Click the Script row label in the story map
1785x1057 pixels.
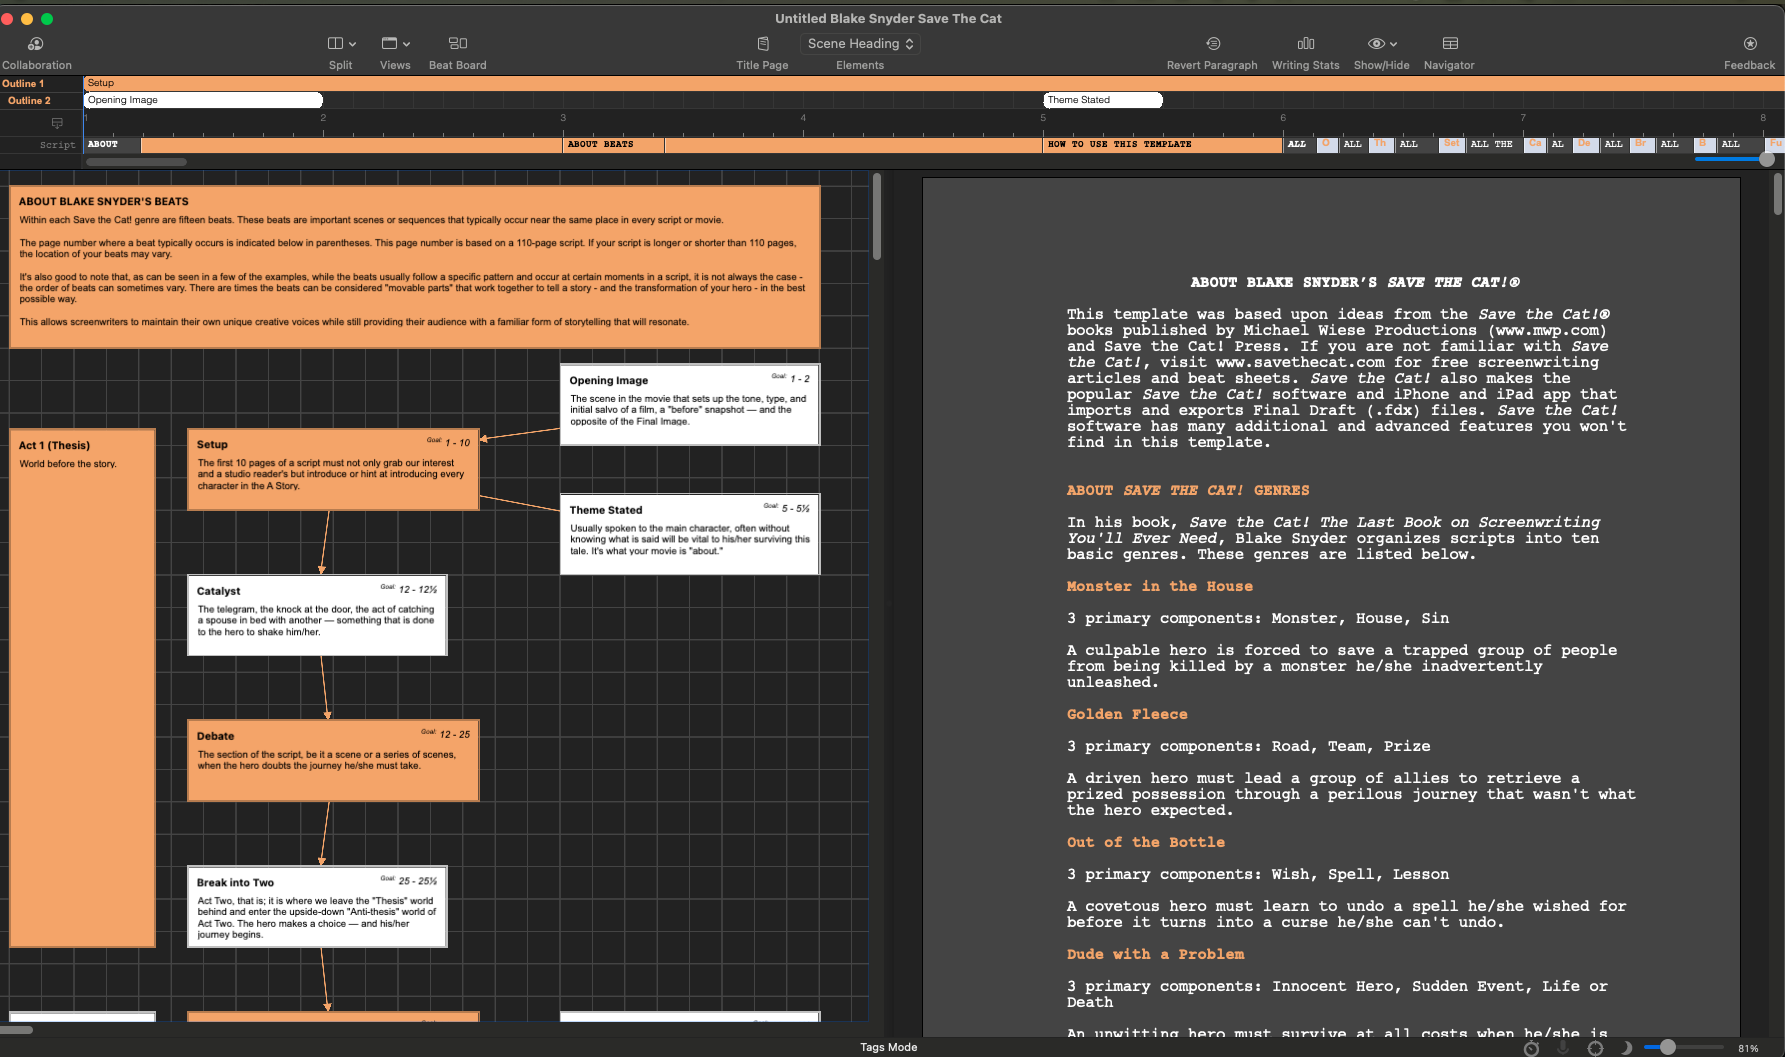tap(57, 145)
